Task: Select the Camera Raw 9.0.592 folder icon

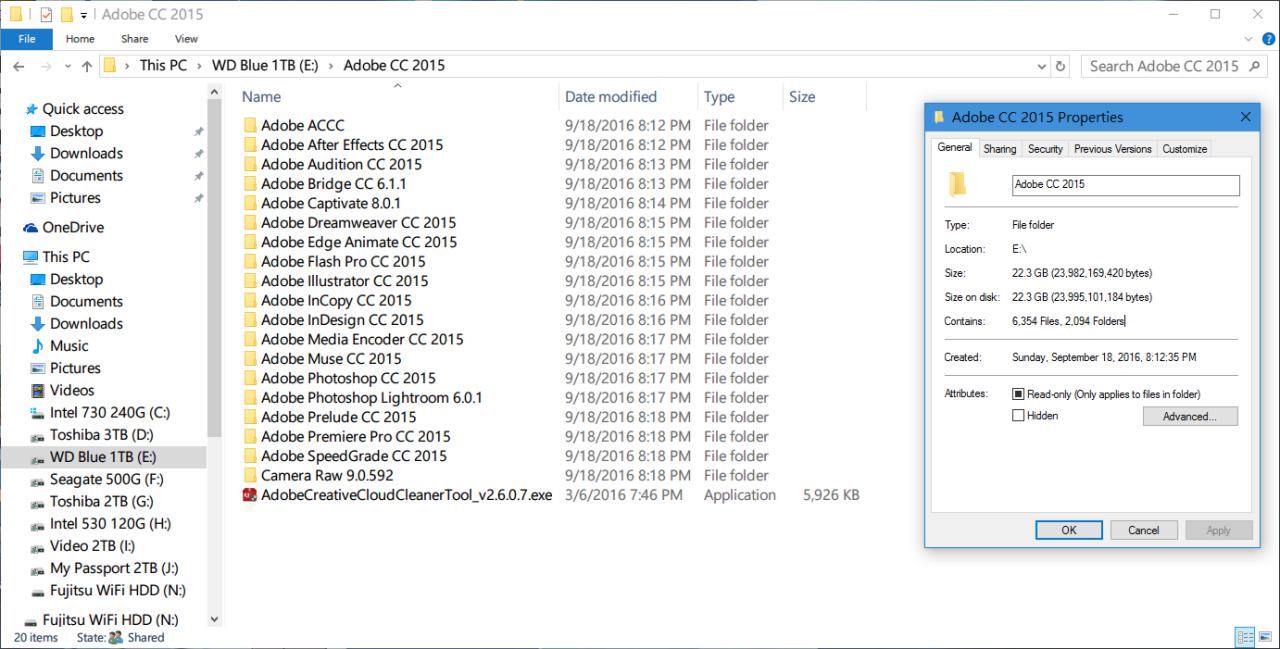Action: (250, 476)
